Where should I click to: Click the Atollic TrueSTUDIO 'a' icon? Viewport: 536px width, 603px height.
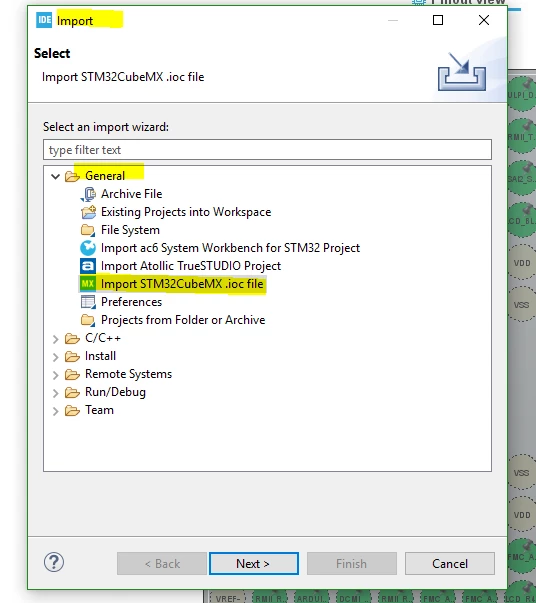pyautogui.click(x=88, y=266)
